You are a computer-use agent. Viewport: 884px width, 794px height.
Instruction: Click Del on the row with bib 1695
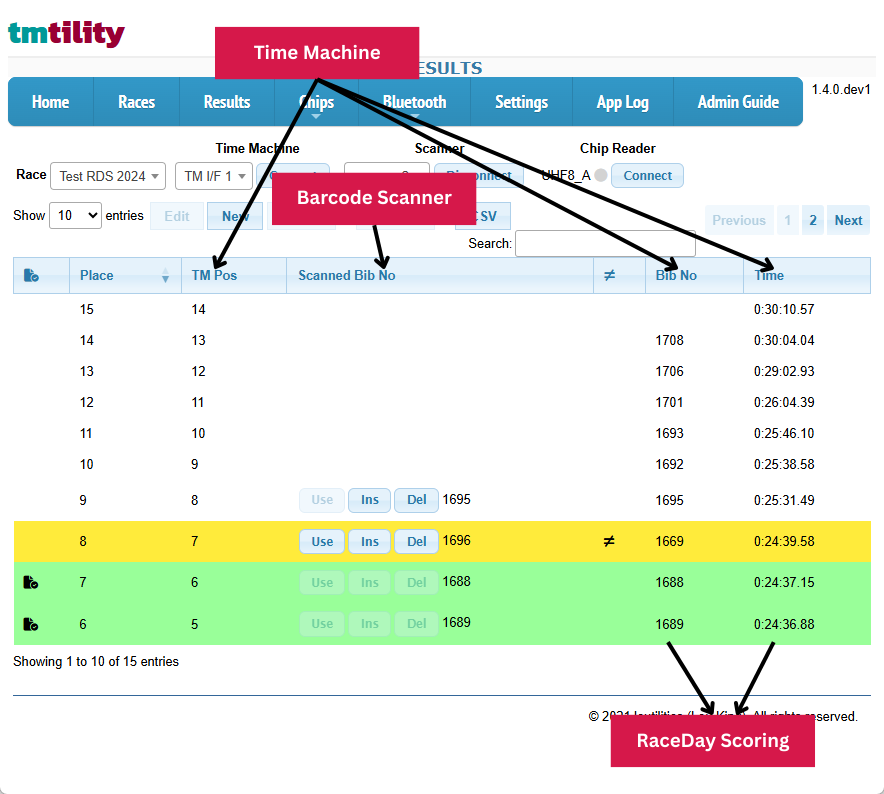(416, 500)
